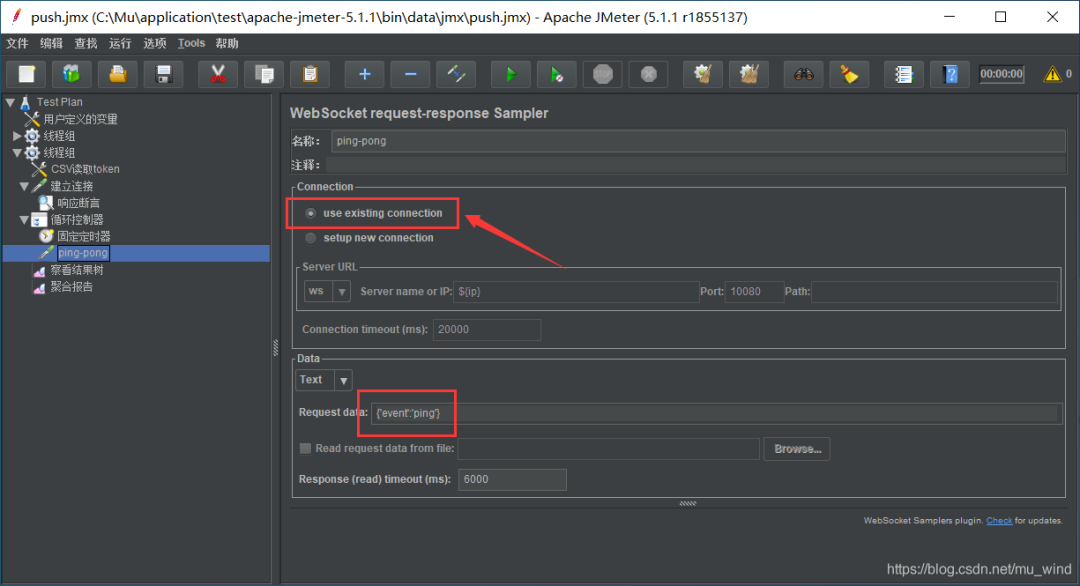This screenshot has width=1080, height=586.
Task: Open the Templates toolbar icon
Action: click(x=72, y=74)
